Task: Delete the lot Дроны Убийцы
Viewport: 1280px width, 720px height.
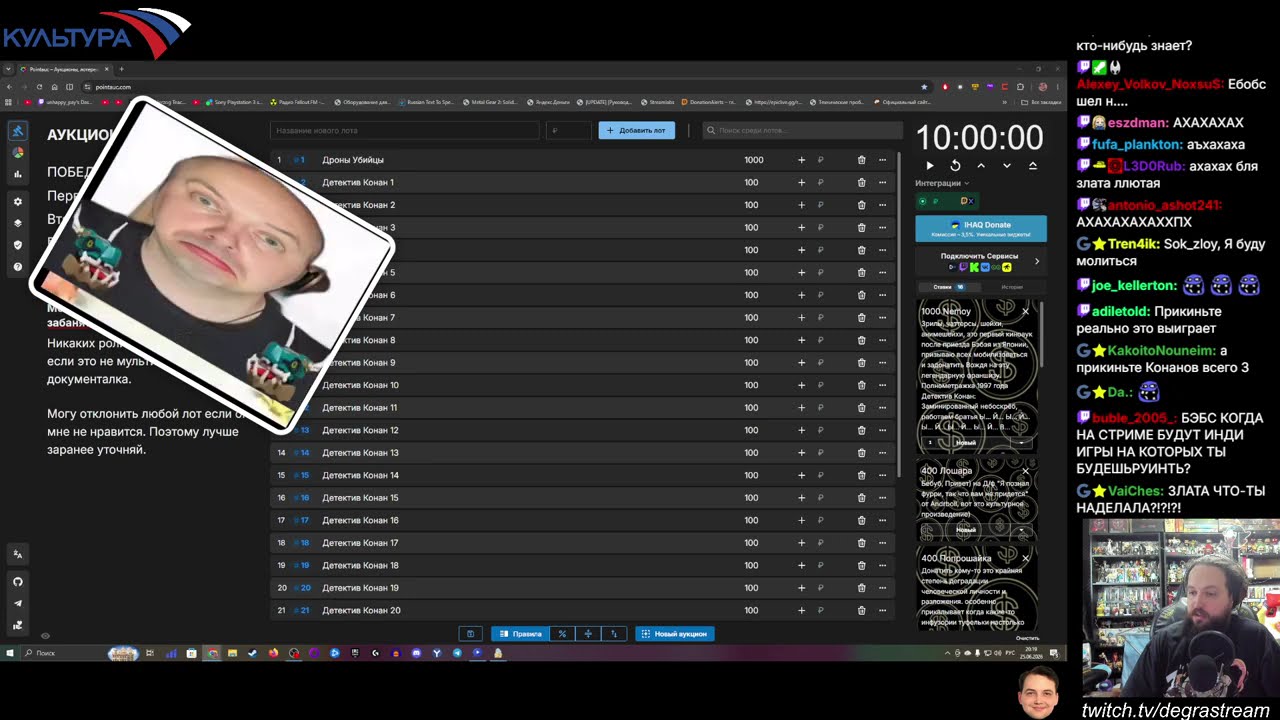Action: pos(861,160)
